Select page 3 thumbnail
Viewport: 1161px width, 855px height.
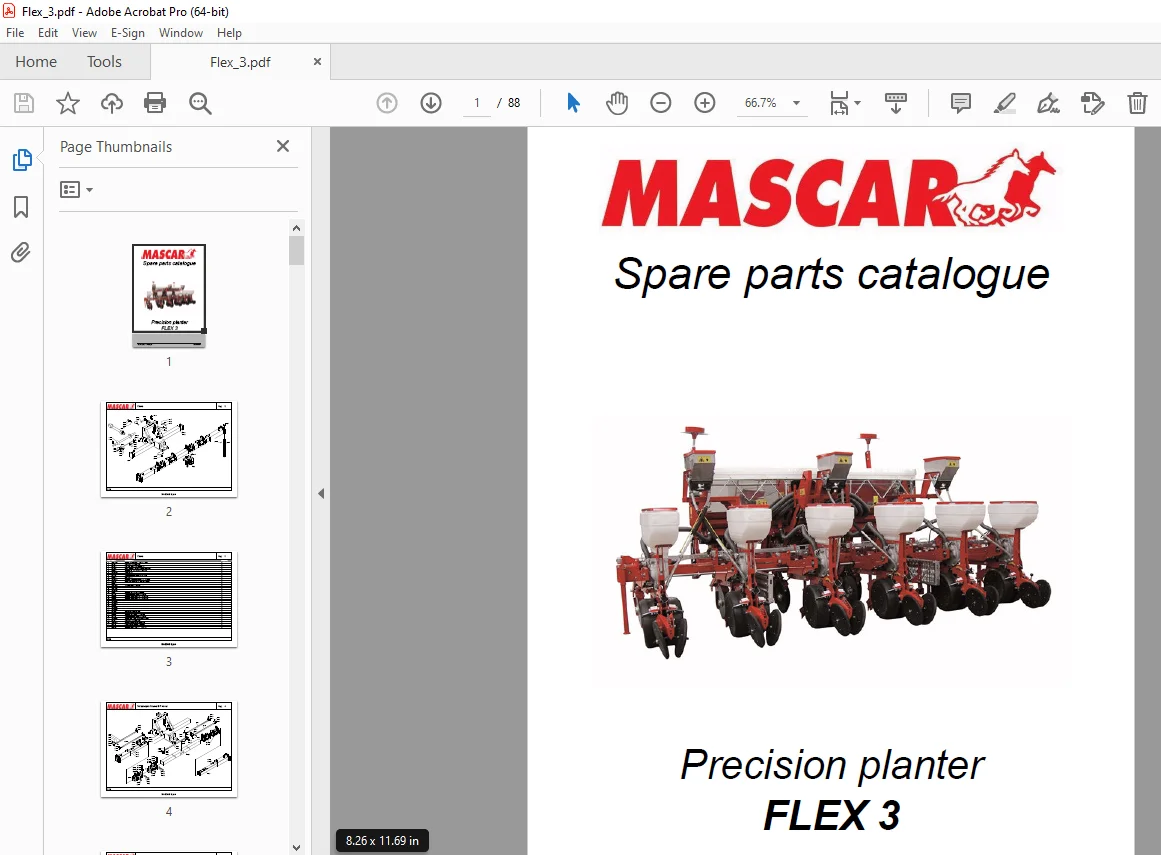coord(169,600)
